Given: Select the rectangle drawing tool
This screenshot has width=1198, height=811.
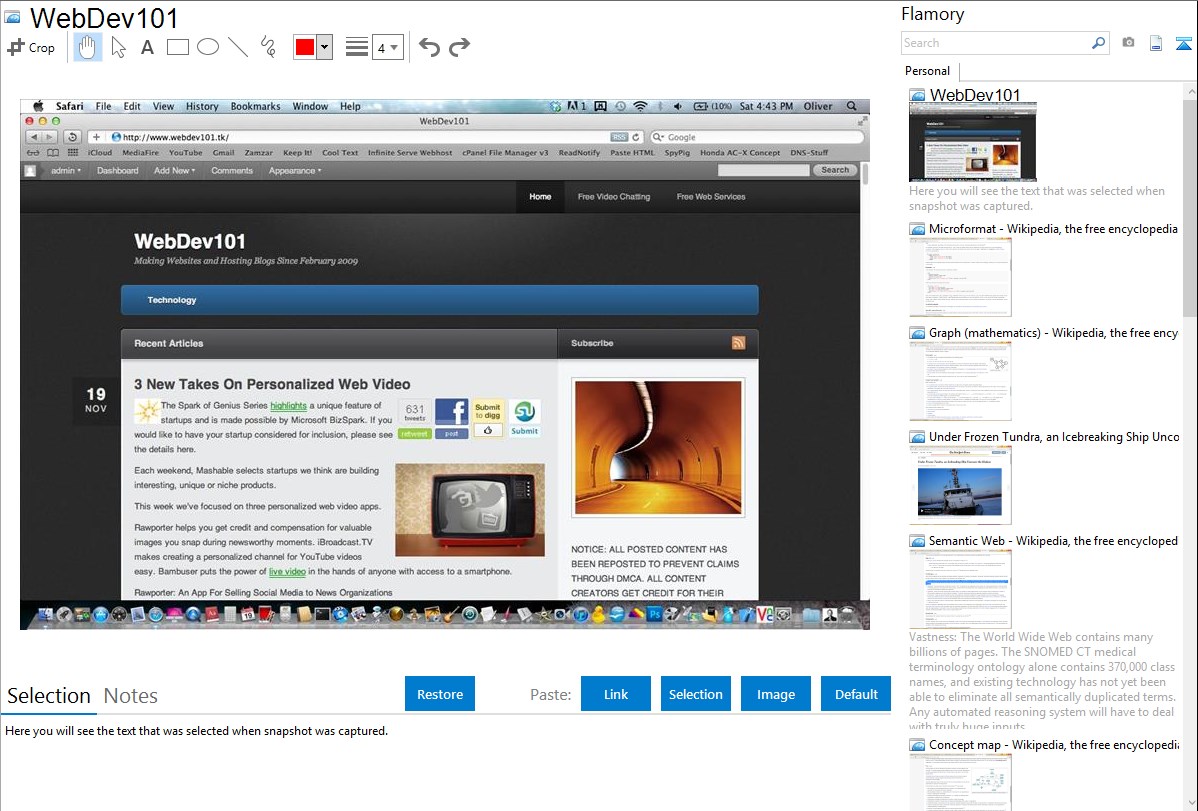Looking at the screenshot, I should (x=177, y=47).
